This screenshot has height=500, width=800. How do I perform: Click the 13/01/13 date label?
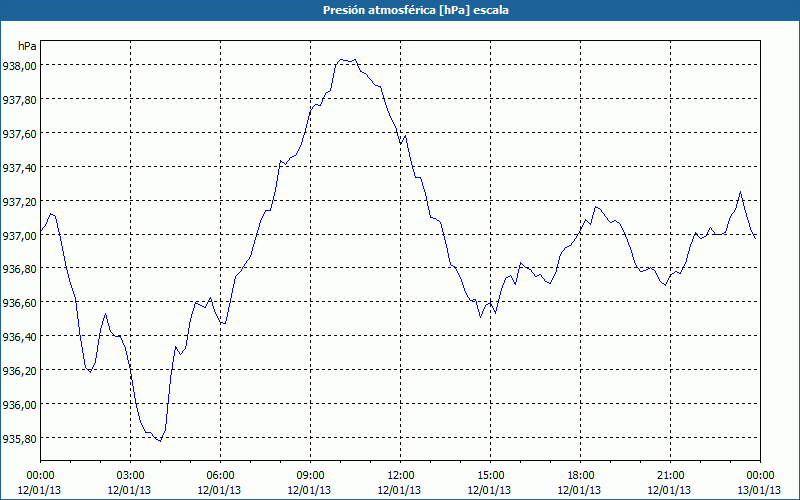coord(760,490)
